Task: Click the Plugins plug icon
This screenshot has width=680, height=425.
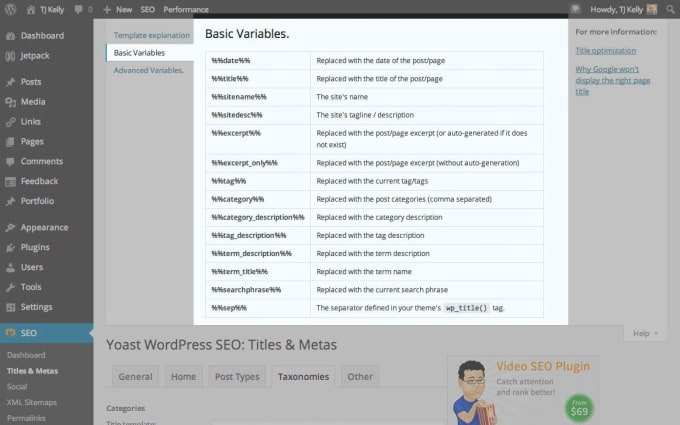Action: [x=10, y=248]
